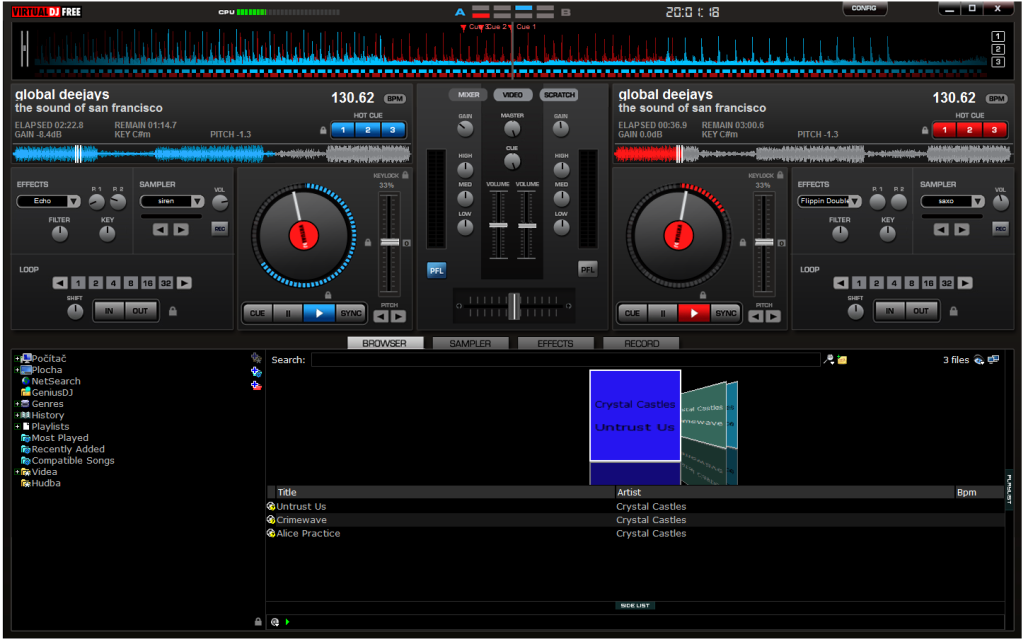Play the right deck track
Image resolution: width=1024 pixels, height=642 pixels.
694,313
